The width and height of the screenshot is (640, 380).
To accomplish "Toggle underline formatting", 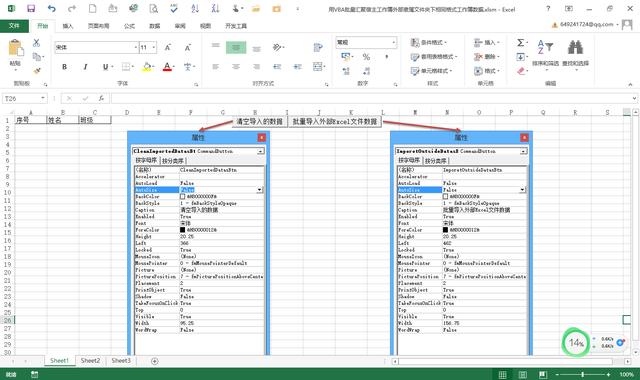I will (x=105, y=67).
